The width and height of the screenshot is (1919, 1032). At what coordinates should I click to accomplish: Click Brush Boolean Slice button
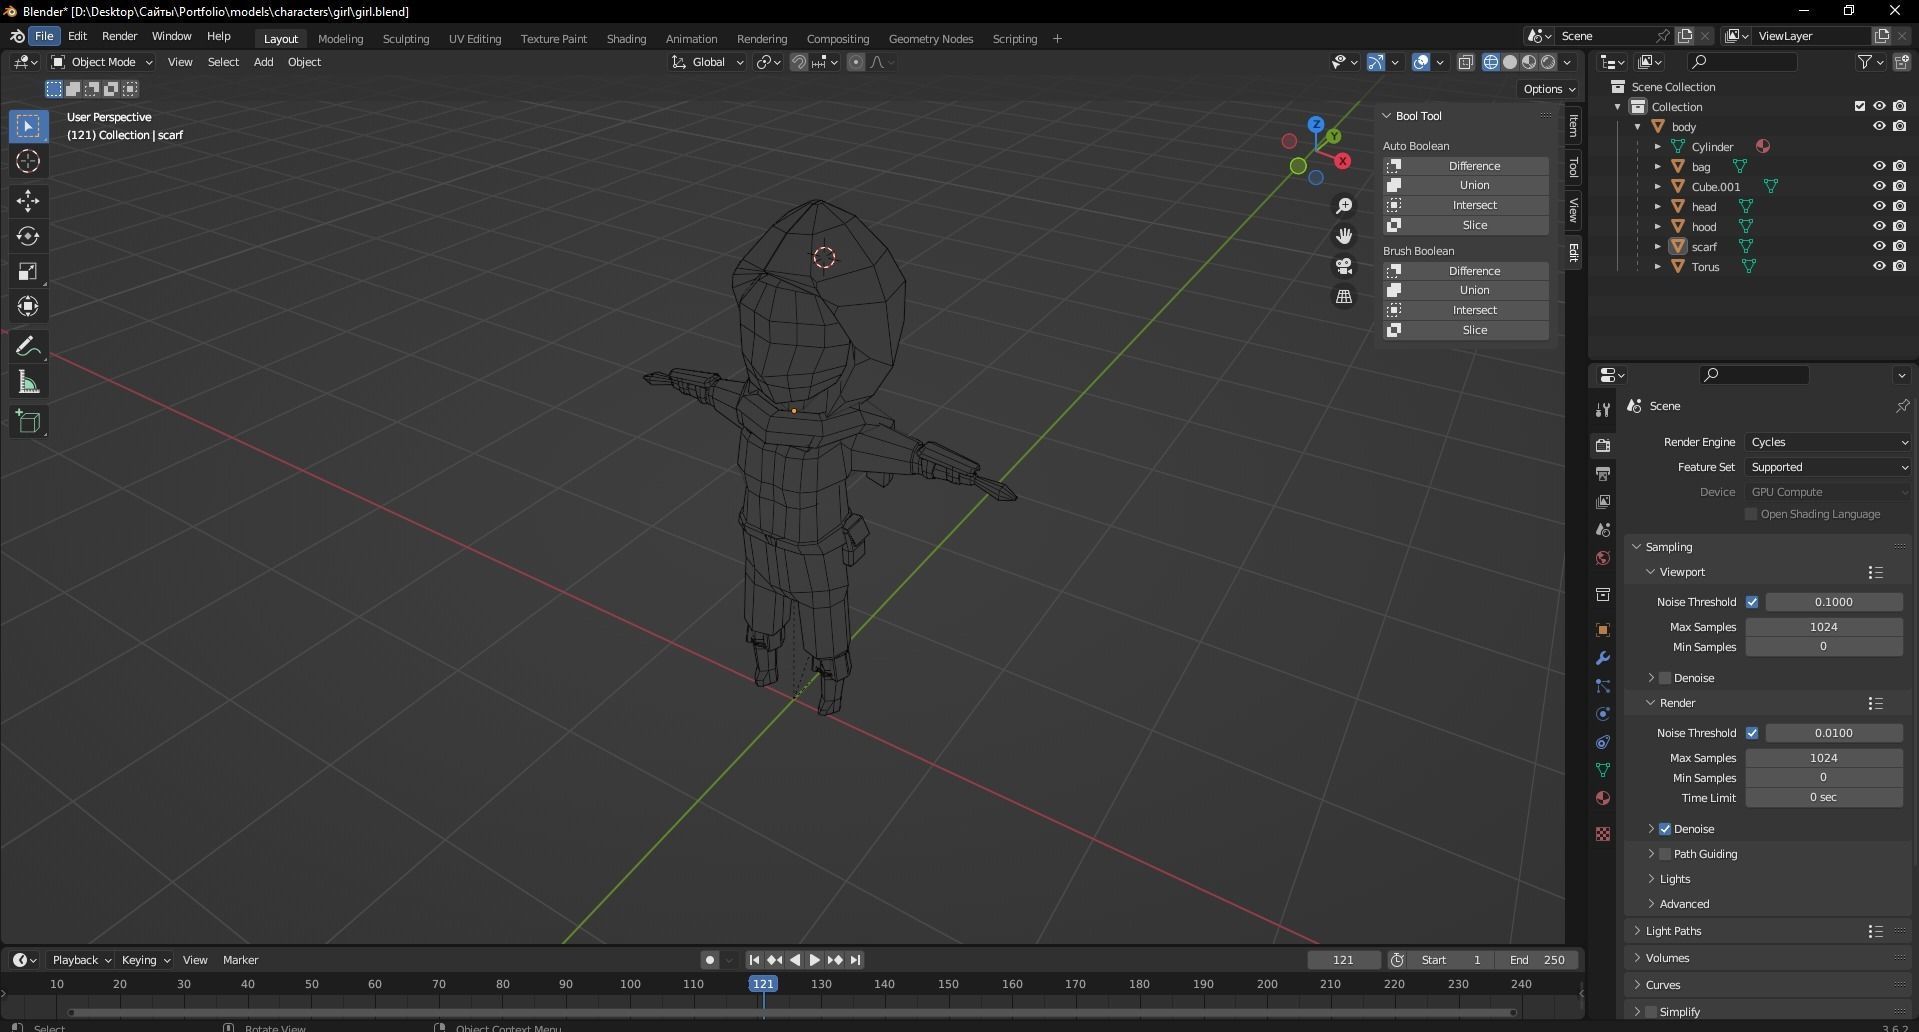click(x=1466, y=330)
